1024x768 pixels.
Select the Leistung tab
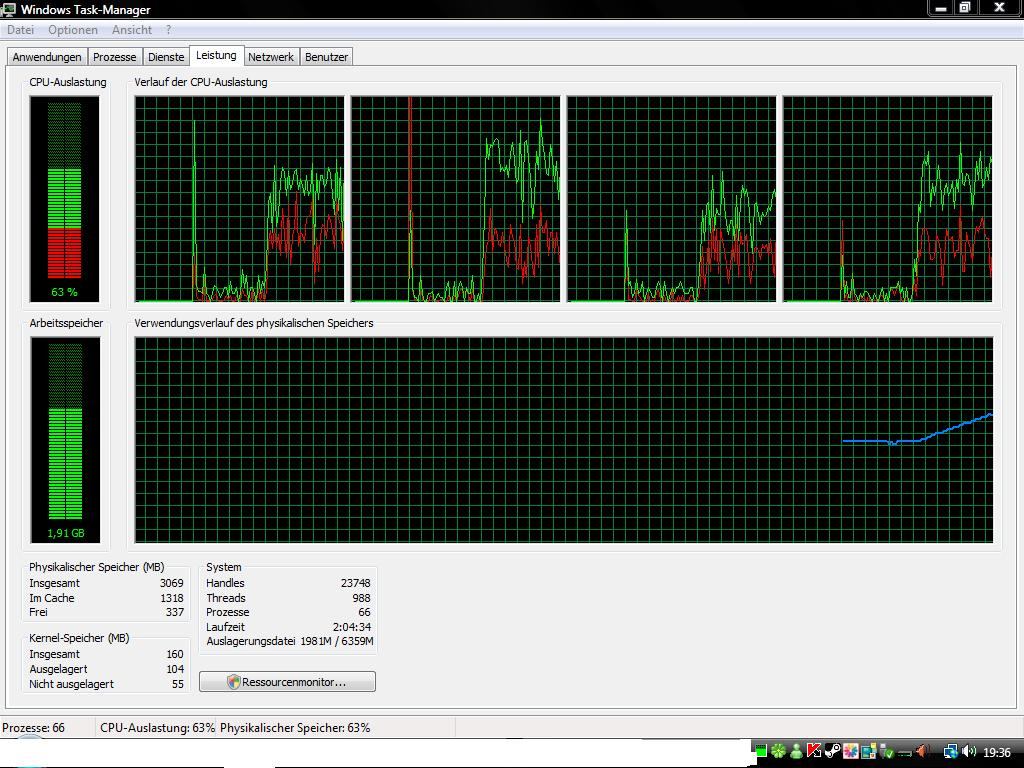(216, 56)
